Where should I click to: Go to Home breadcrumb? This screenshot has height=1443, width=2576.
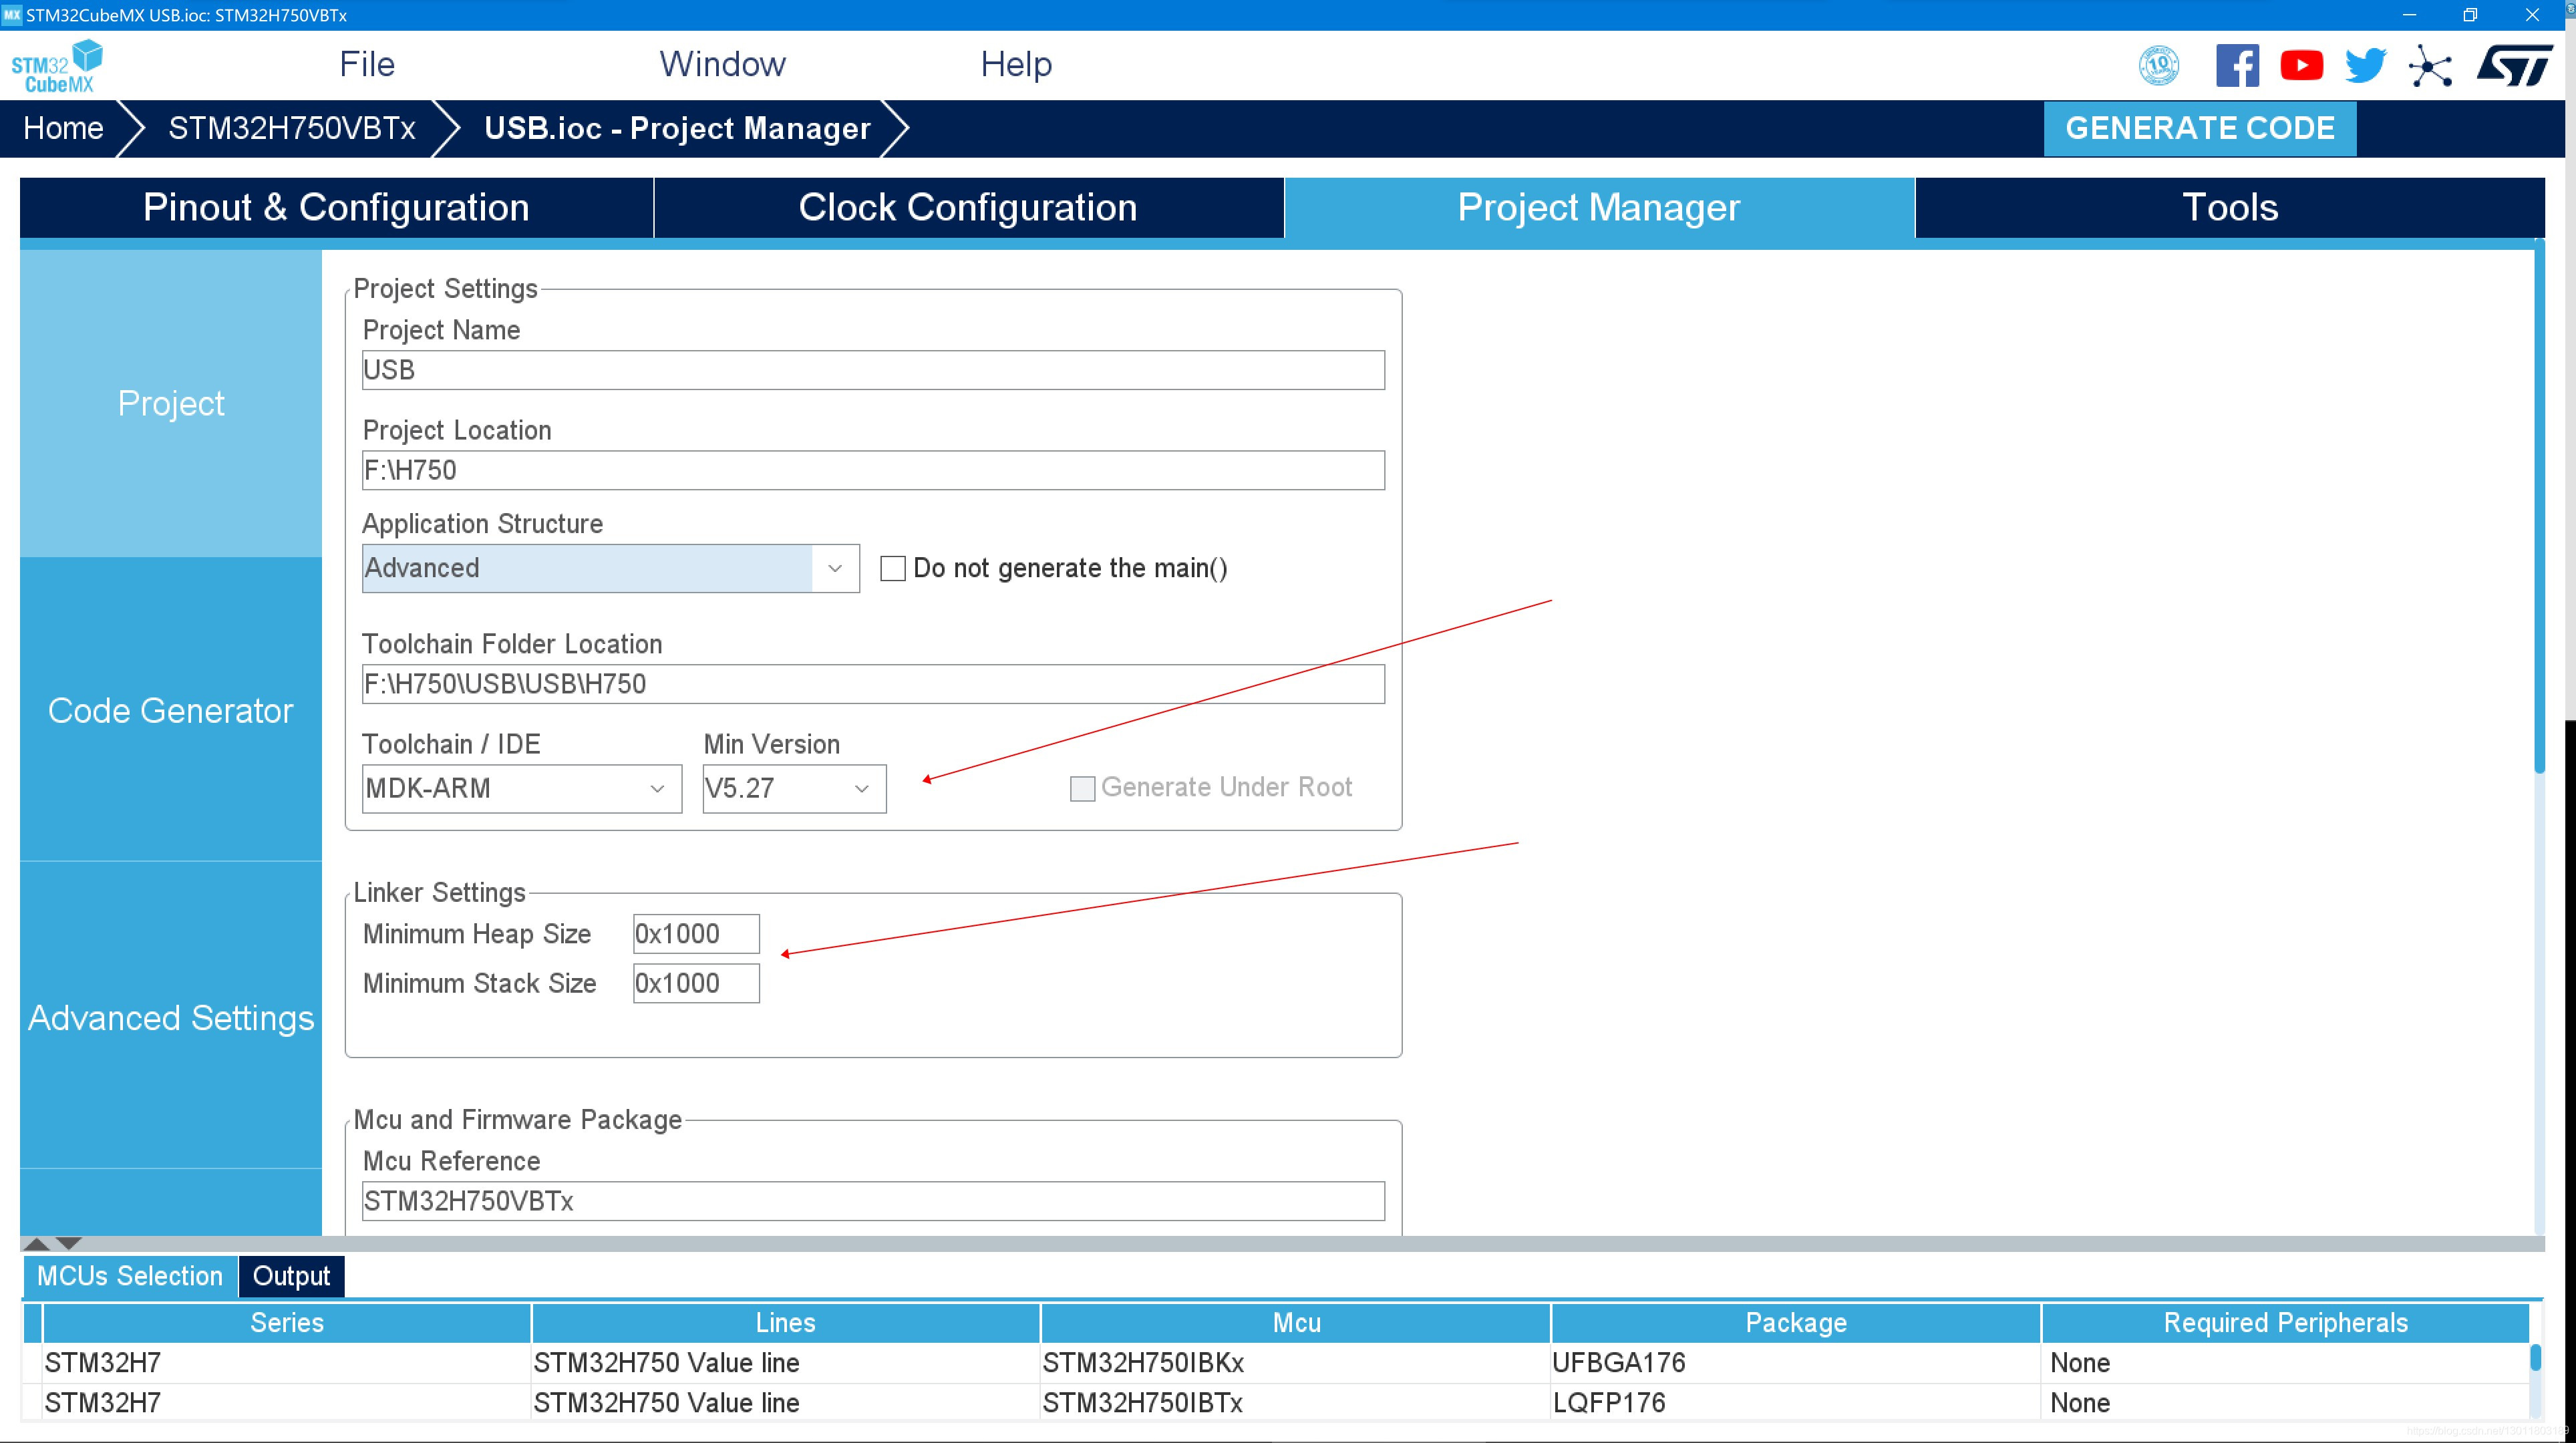(x=63, y=128)
